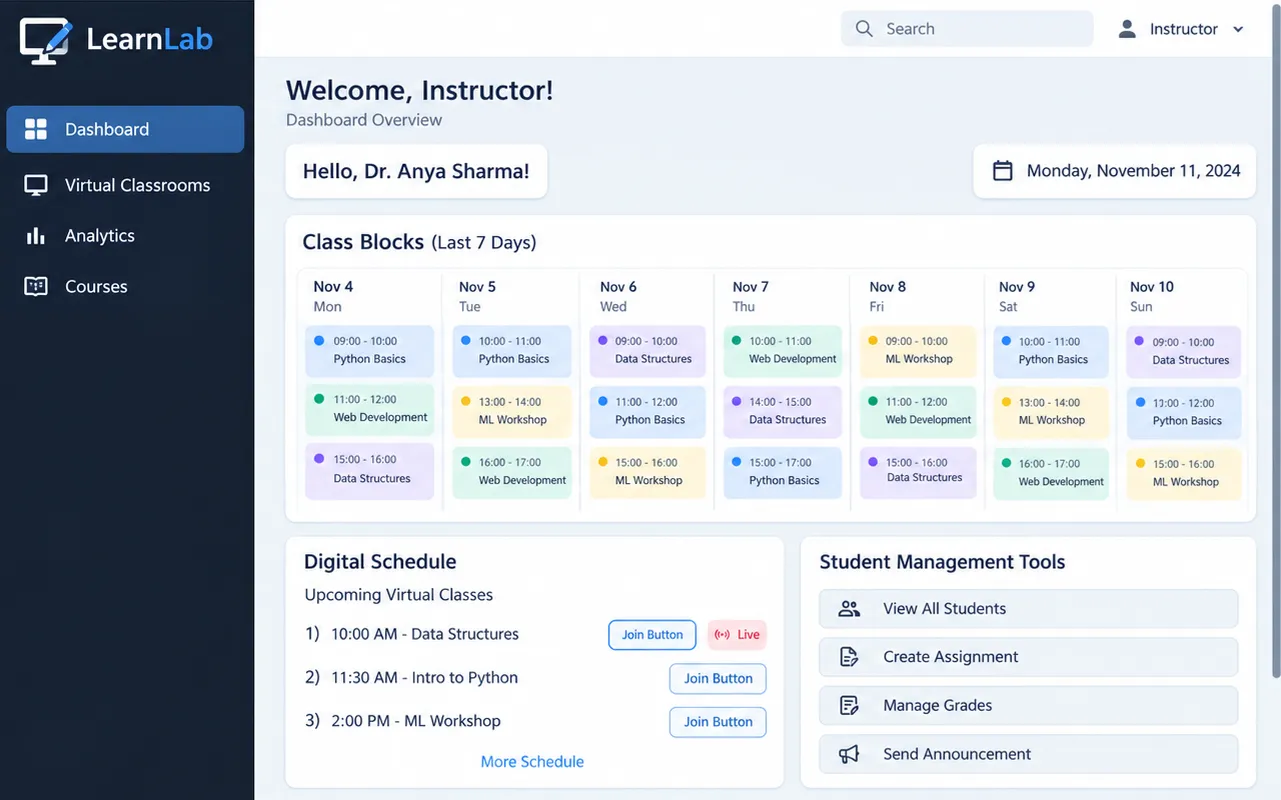
Task: Select Nov 7 15:00 - 17:00 Python Basics block
Action: pyautogui.click(x=782, y=472)
